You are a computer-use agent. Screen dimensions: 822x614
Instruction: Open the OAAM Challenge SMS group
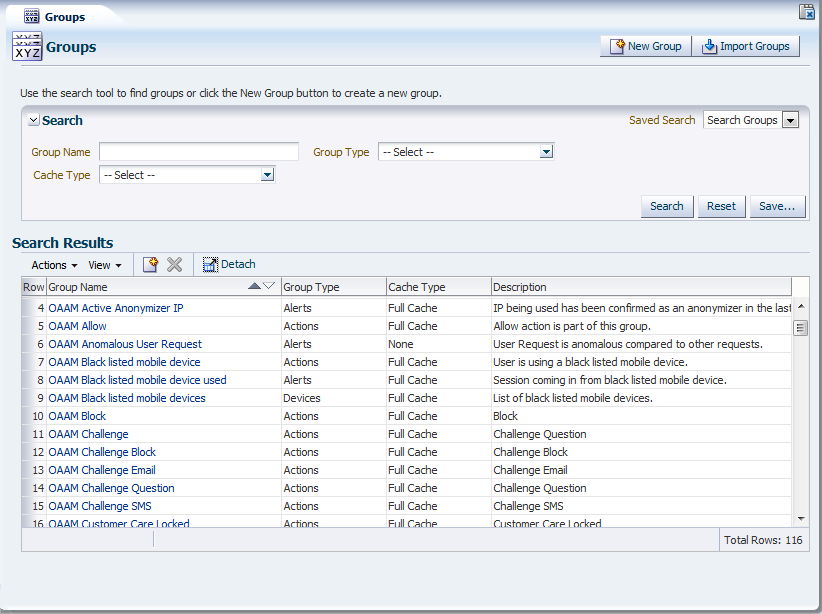point(100,506)
